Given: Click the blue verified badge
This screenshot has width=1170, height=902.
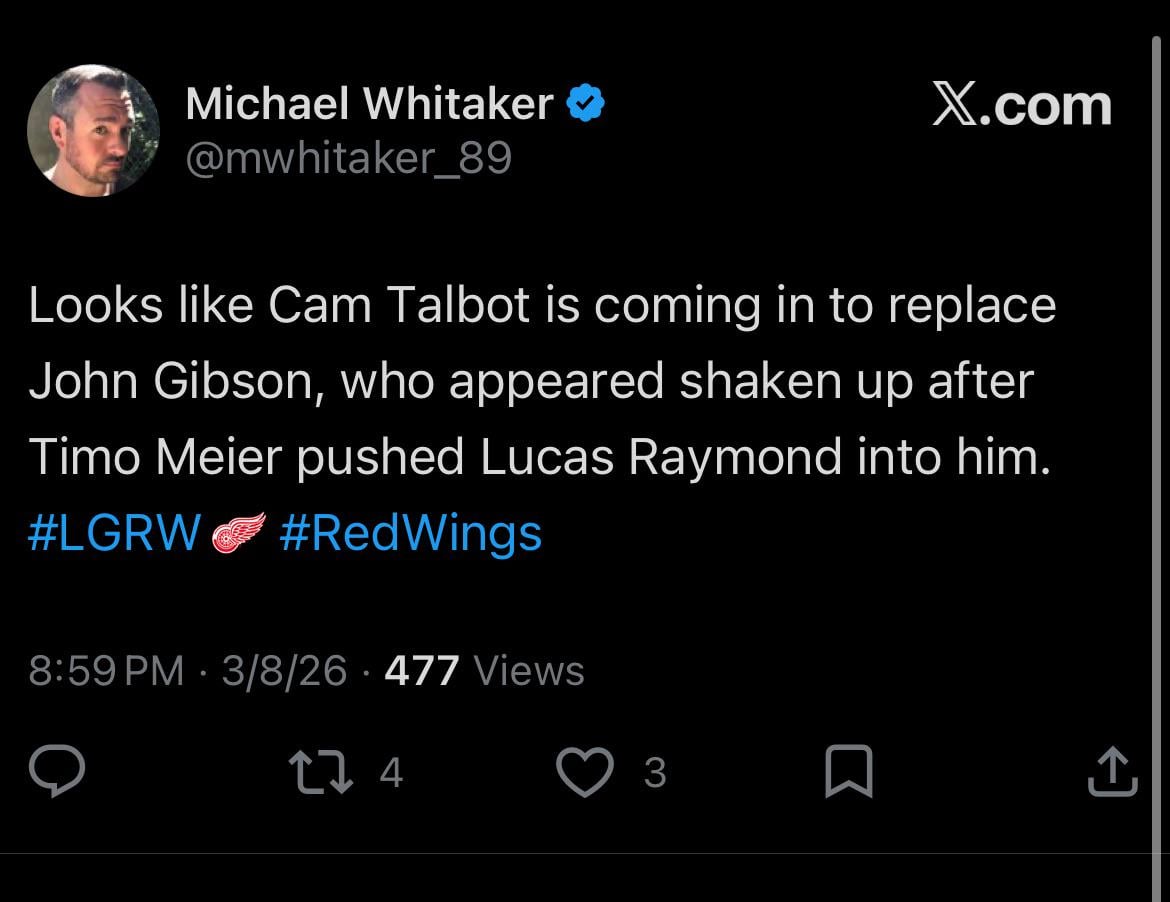Looking at the screenshot, I should coord(585,103).
